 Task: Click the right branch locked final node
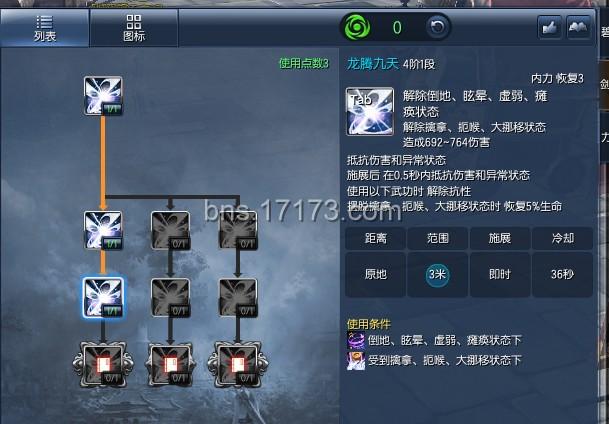(238, 365)
